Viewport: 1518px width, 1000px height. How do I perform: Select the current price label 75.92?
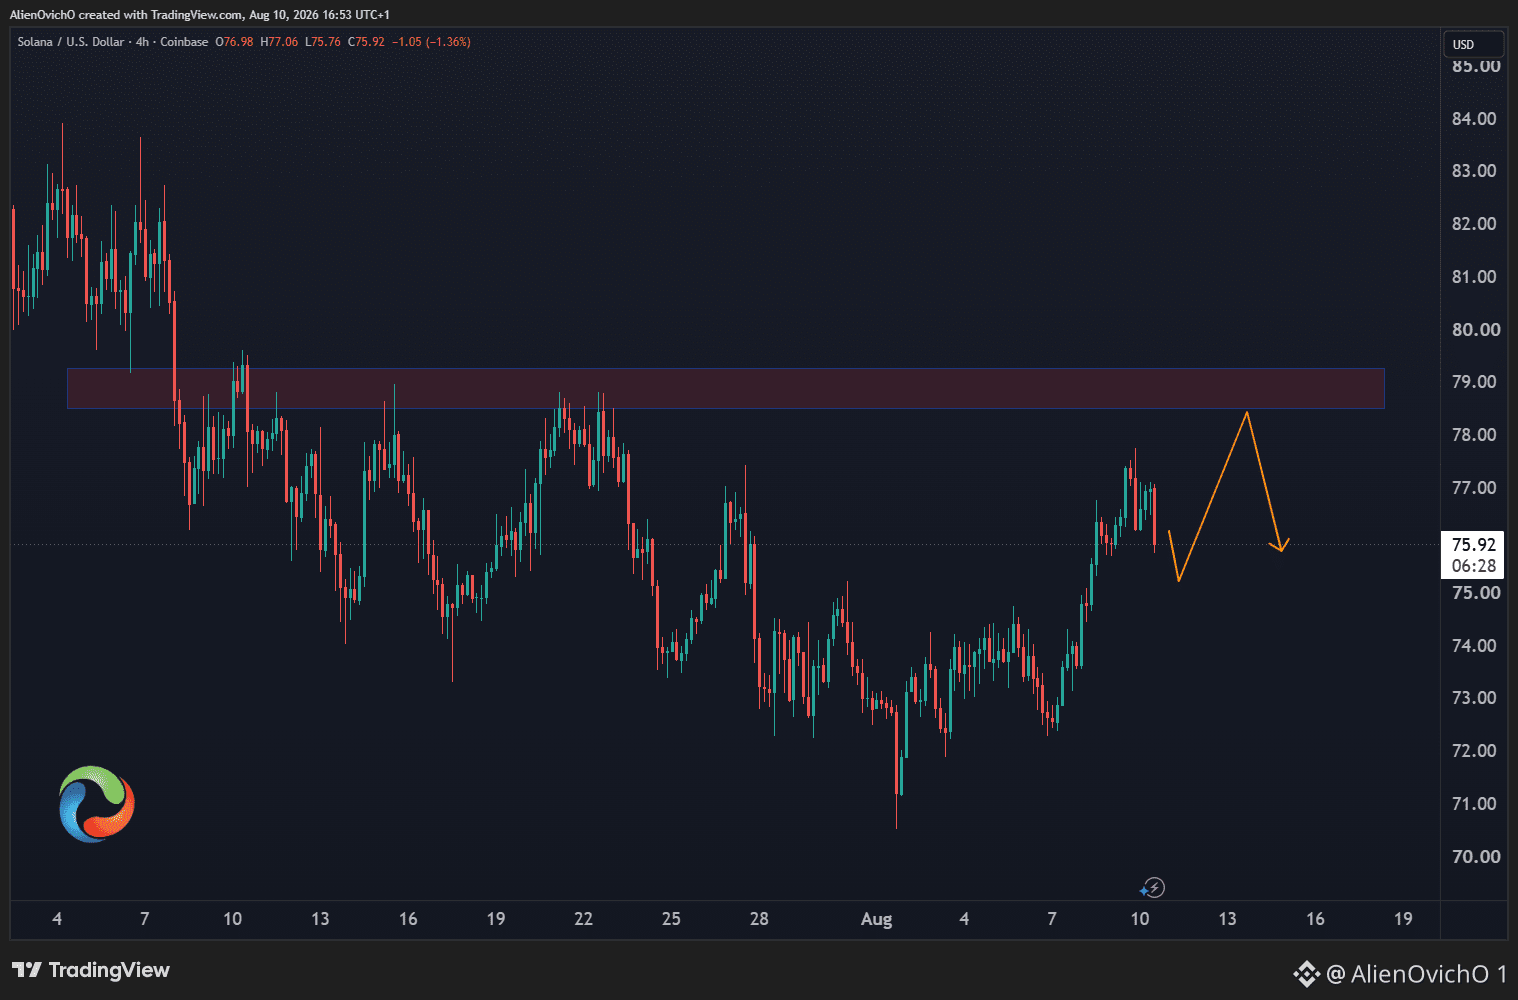[1474, 545]
